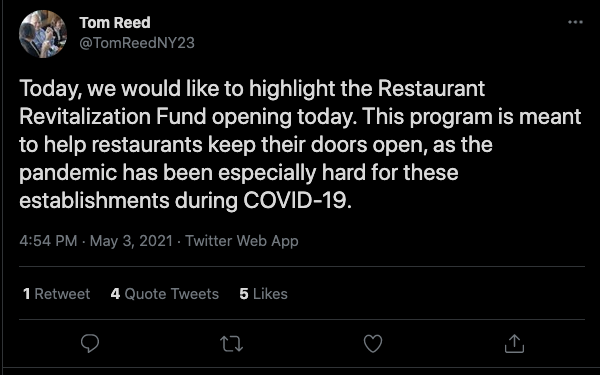
Task: Retweet using the arrows icon
Action: click(232, 344)
